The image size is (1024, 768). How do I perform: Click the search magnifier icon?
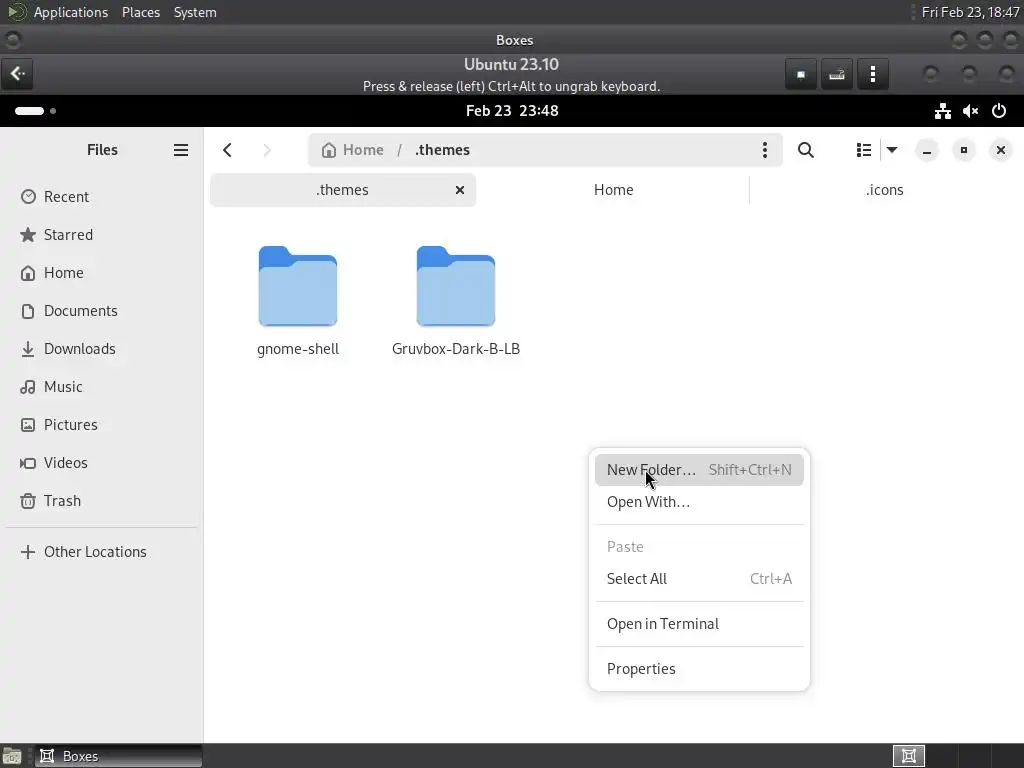point(806,150)
